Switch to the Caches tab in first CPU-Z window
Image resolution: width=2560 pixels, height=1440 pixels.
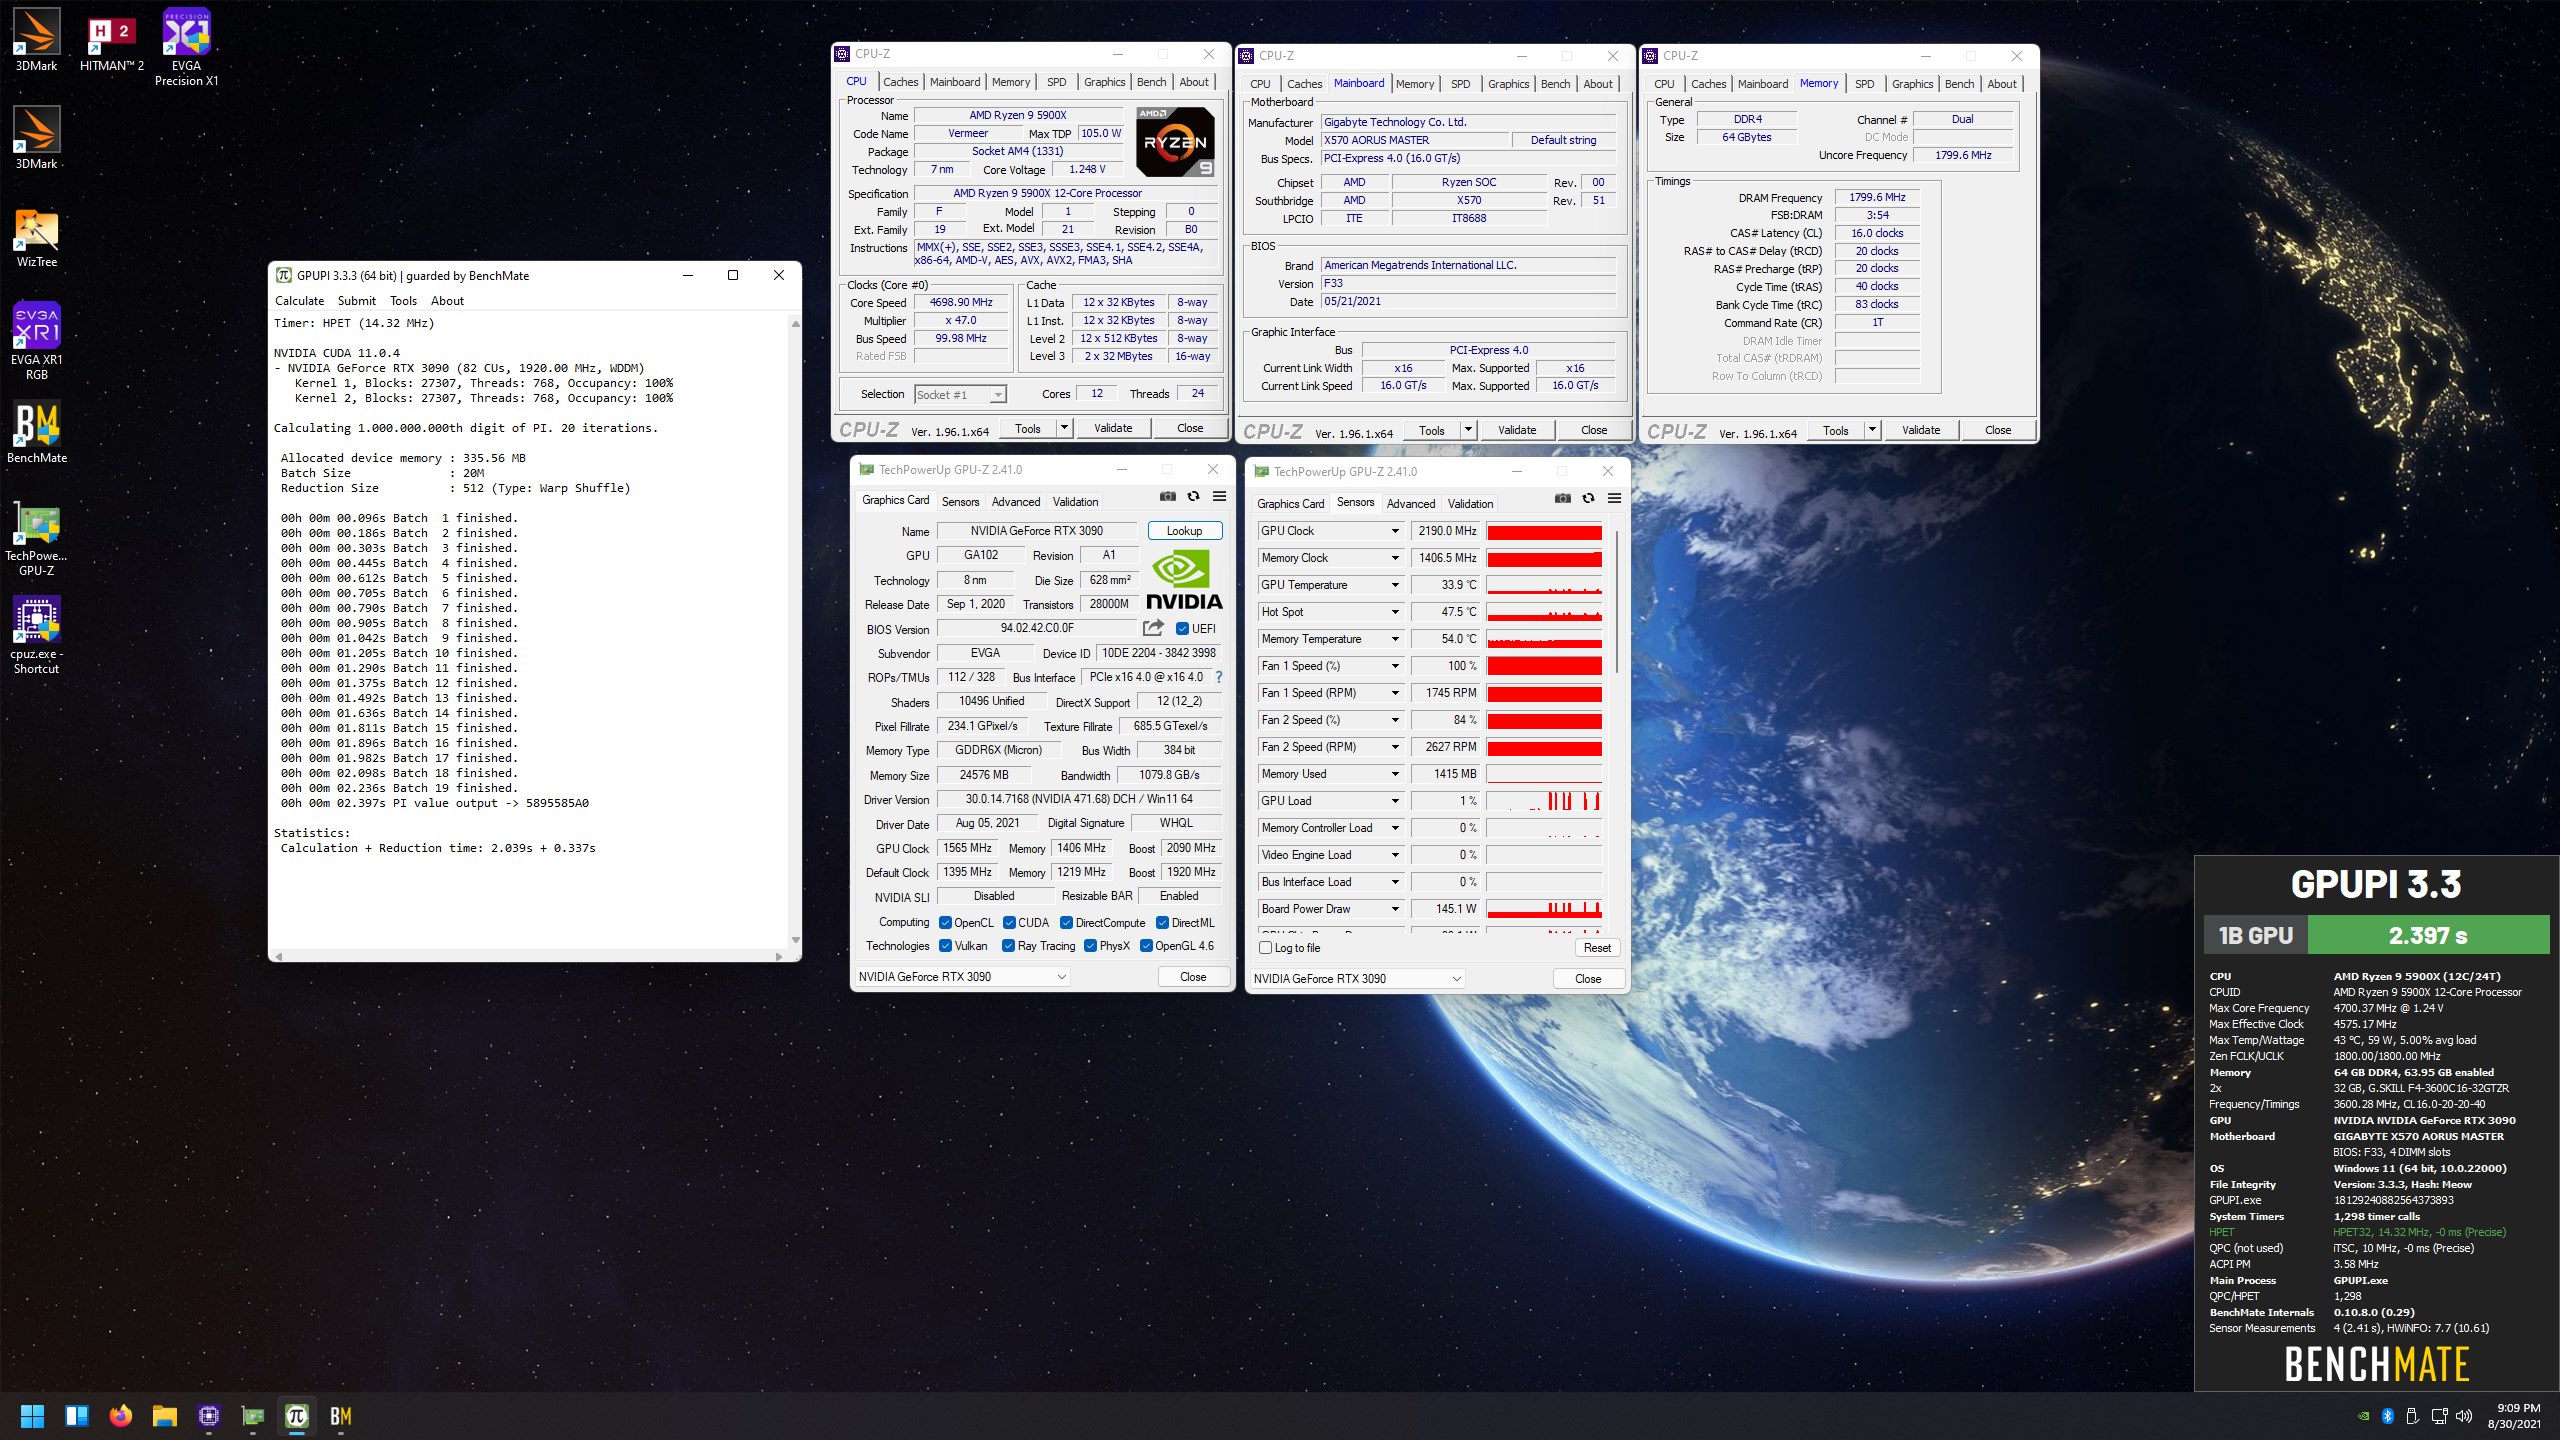click(x=900, y=82)
